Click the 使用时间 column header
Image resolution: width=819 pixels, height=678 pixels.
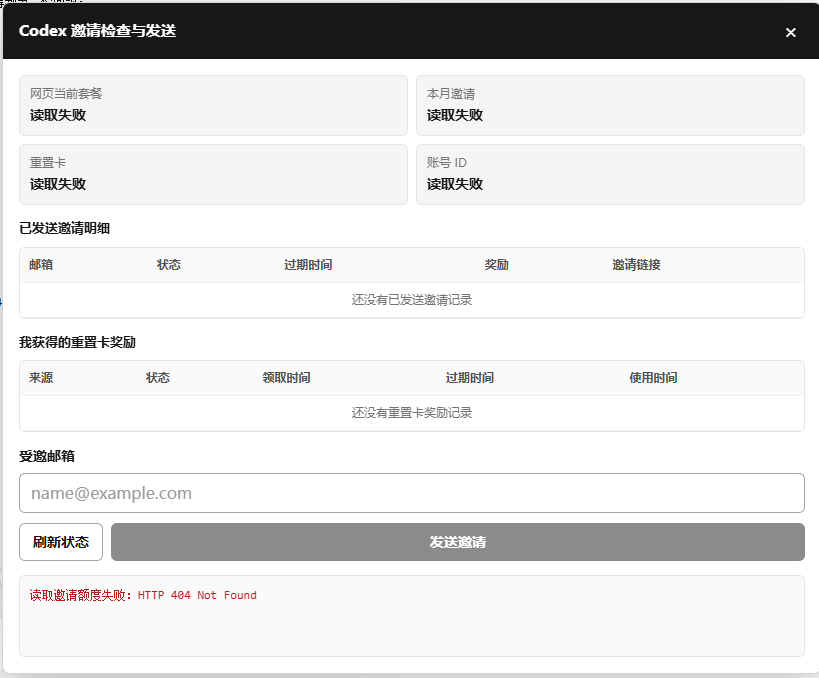653,378
